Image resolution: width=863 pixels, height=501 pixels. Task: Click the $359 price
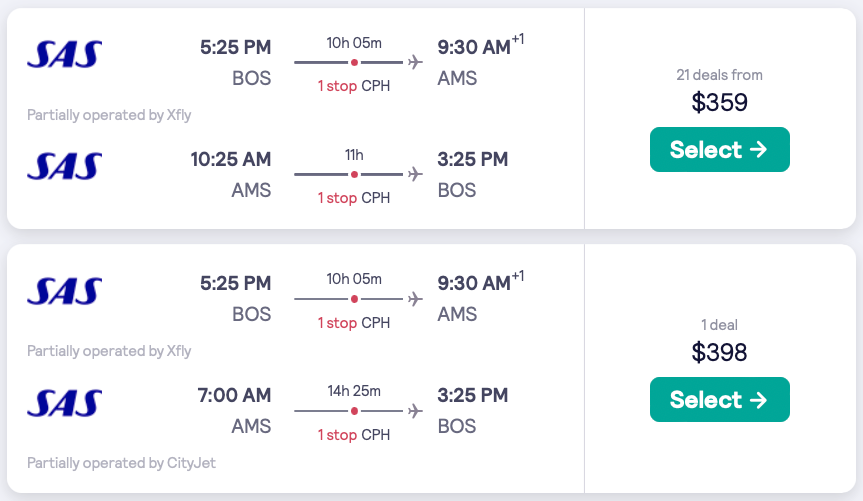coord(719,102)
